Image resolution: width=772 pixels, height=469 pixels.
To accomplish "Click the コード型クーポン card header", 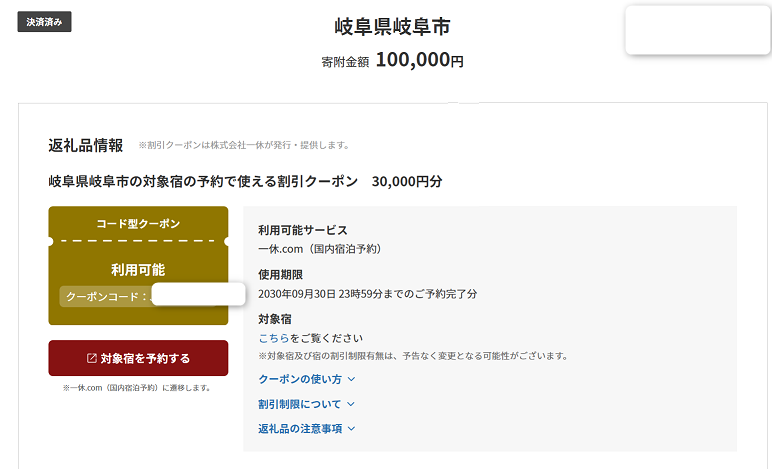I will pos(138,223).
